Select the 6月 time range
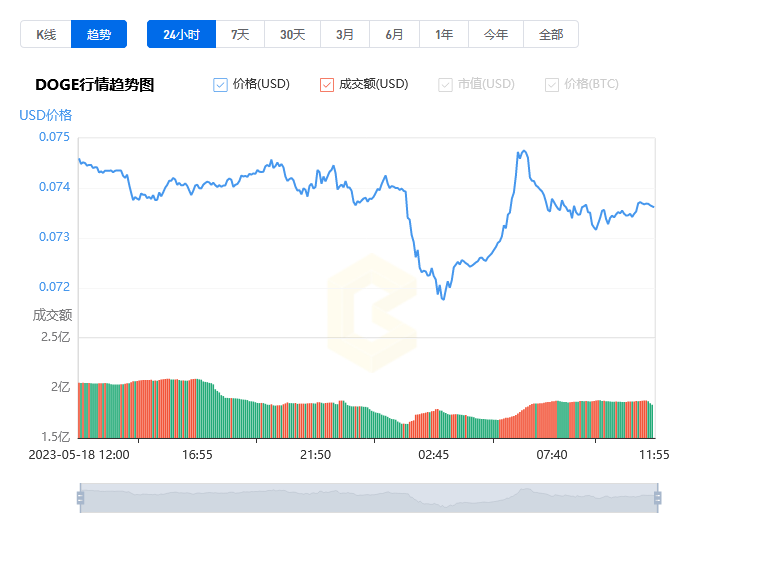 coord(394,34)
